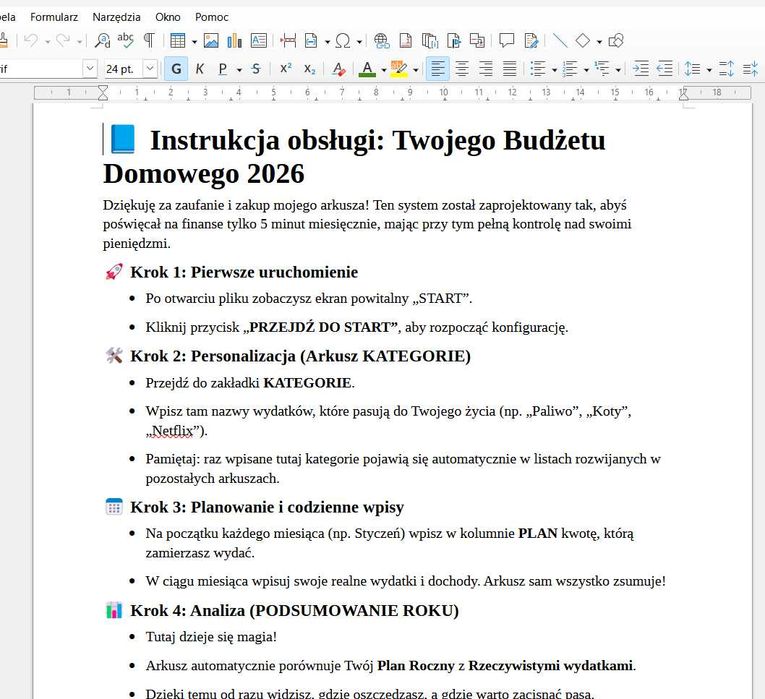Apply the yellow highlighting color

coord(399,69)
